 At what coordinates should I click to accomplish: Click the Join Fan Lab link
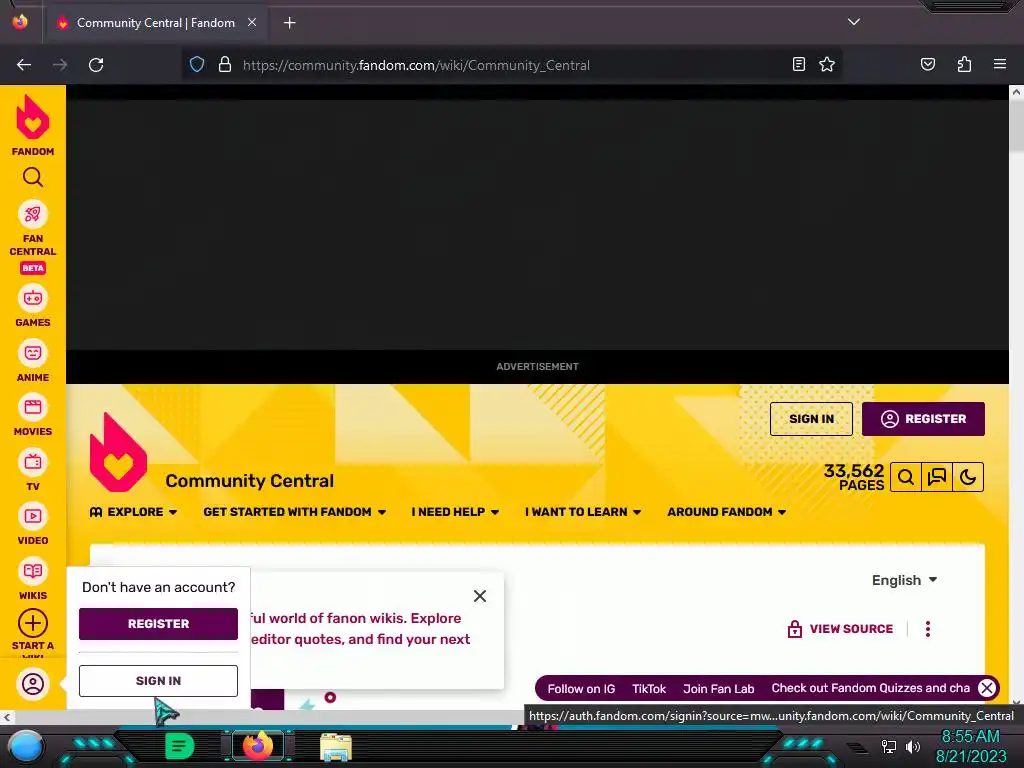[718, 689]
